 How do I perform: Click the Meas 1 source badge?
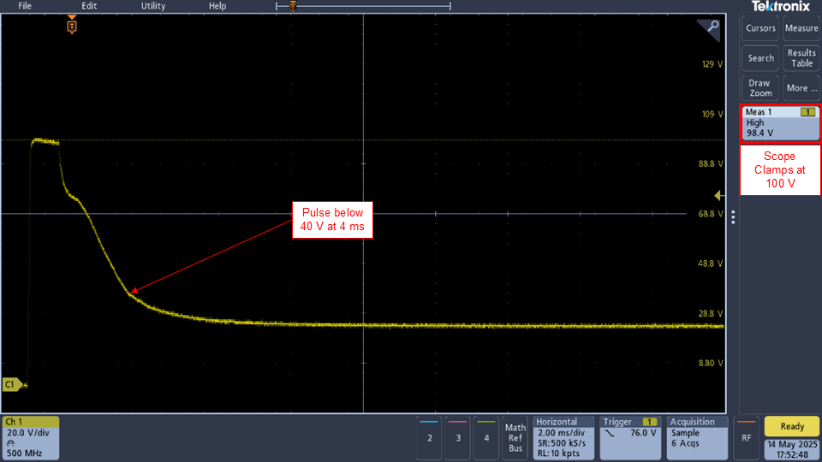point(806,113)
